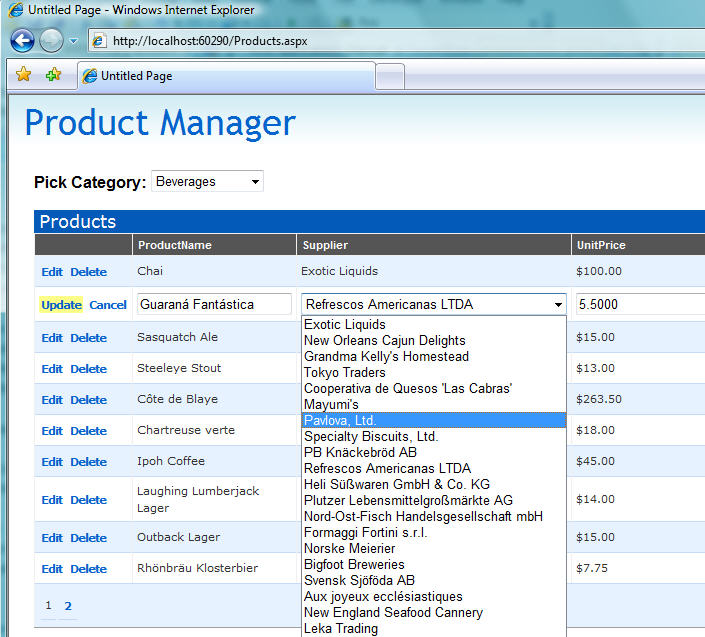Edit the Sasquatch Ale row
705x637 pixels.
coord(52,338)
